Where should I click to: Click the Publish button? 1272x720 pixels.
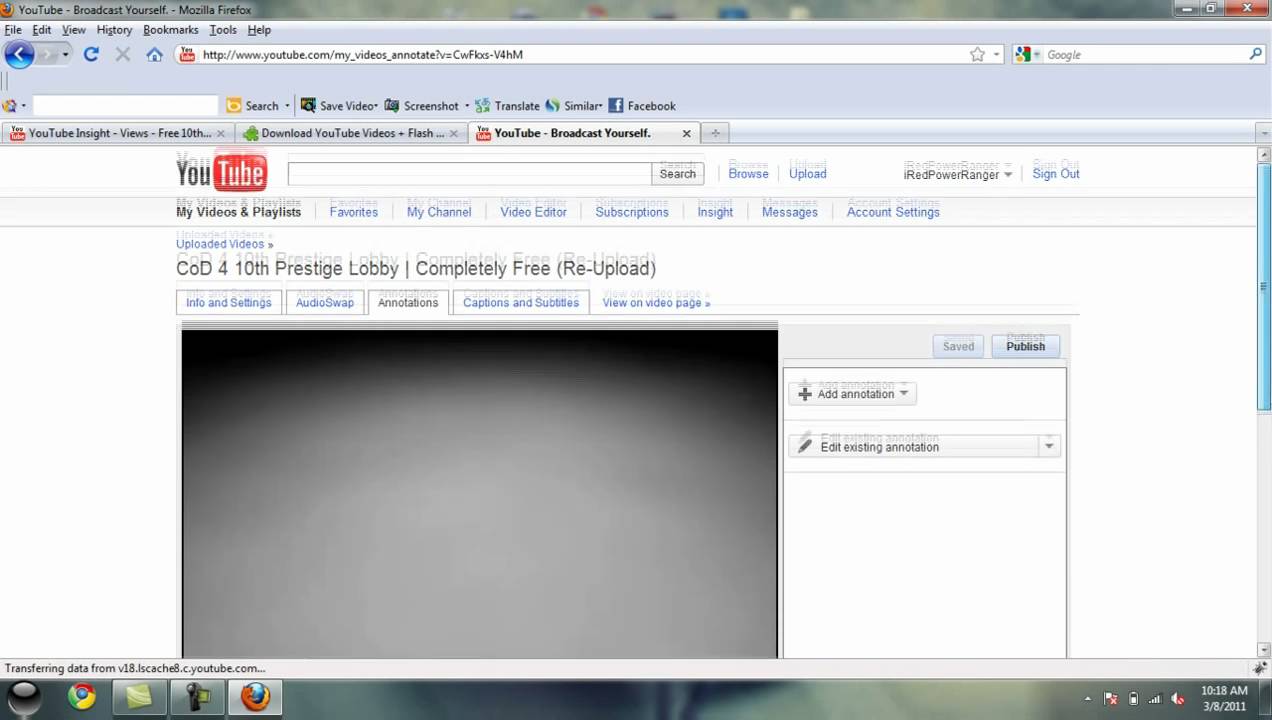pos(1025,346)
